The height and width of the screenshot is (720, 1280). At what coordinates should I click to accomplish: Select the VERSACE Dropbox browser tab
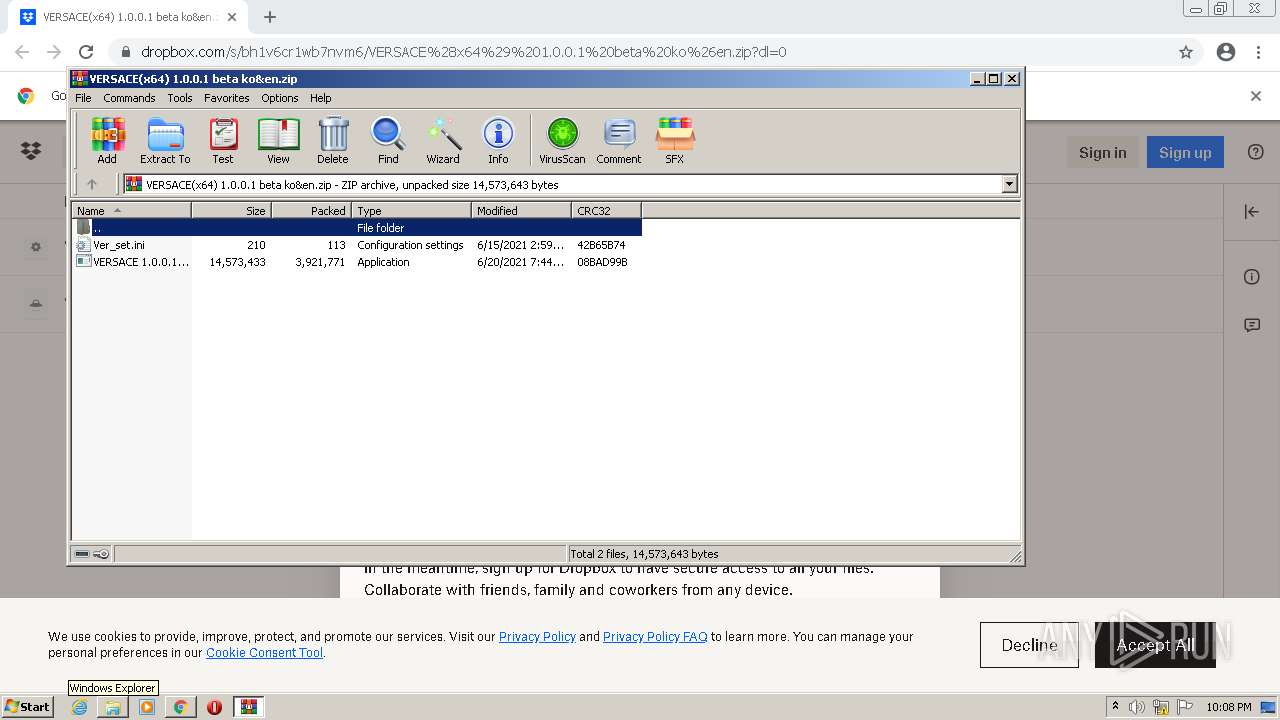(x=129, y=17)
